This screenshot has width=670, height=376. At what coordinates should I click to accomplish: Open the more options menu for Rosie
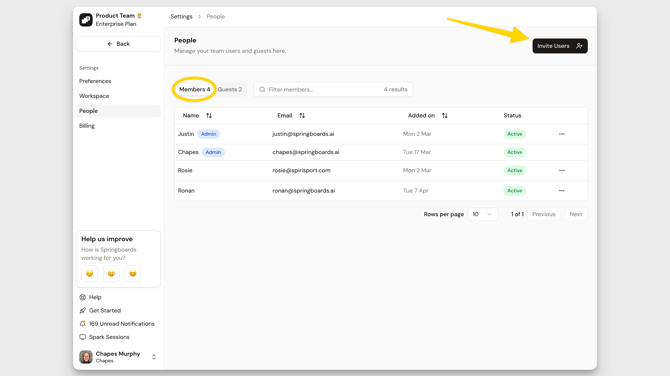coord(561,170)
